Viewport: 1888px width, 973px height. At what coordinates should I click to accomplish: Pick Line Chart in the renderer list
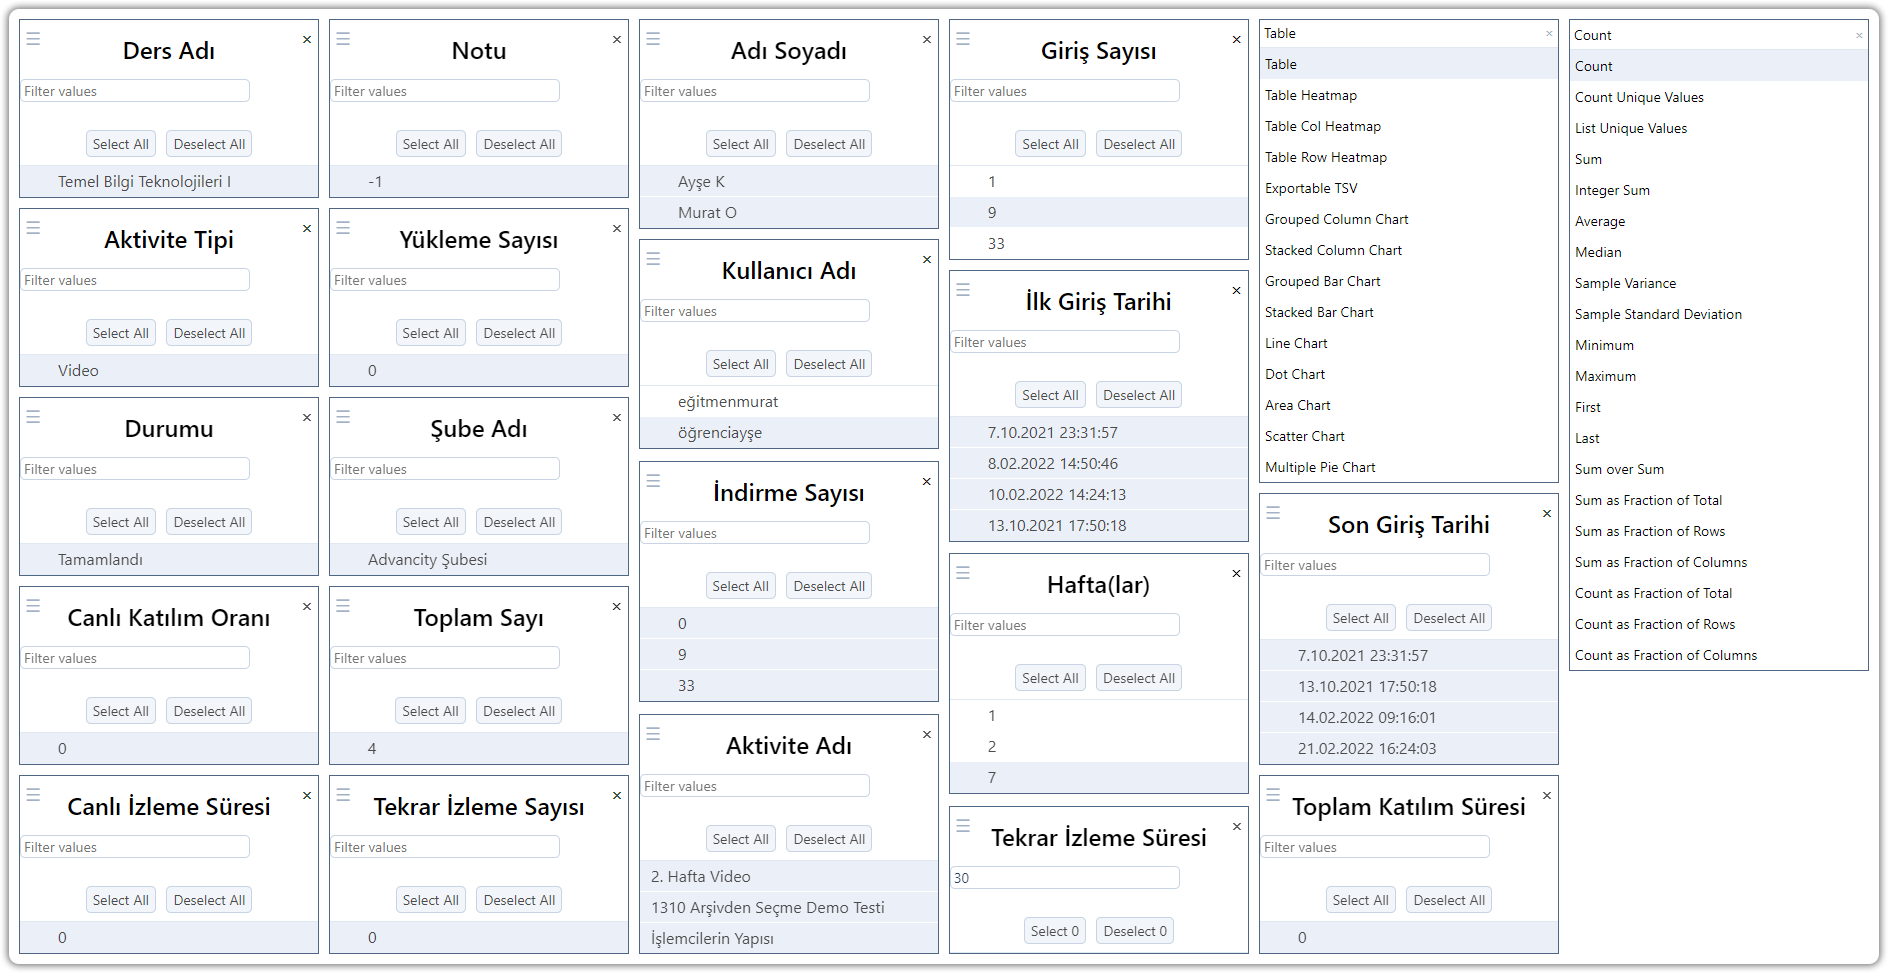click(1296, 344)
